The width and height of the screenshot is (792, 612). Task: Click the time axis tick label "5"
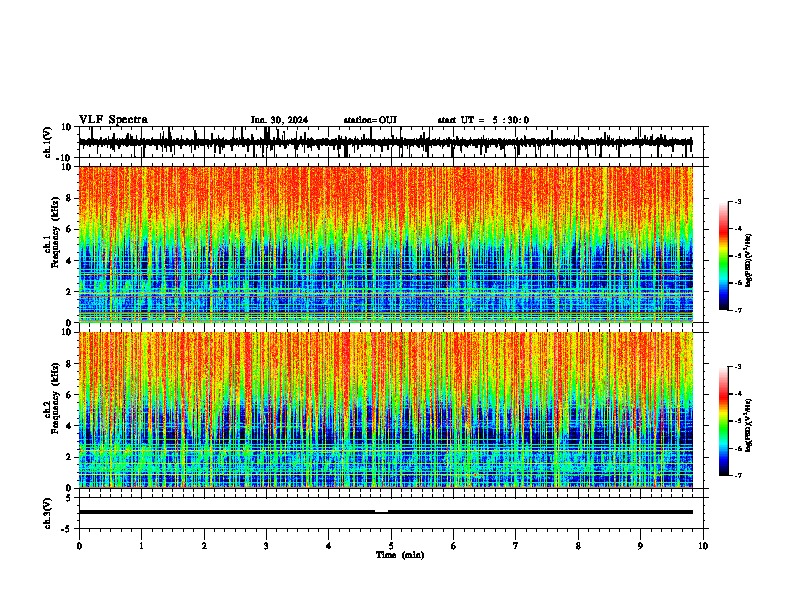click(391, 546)
